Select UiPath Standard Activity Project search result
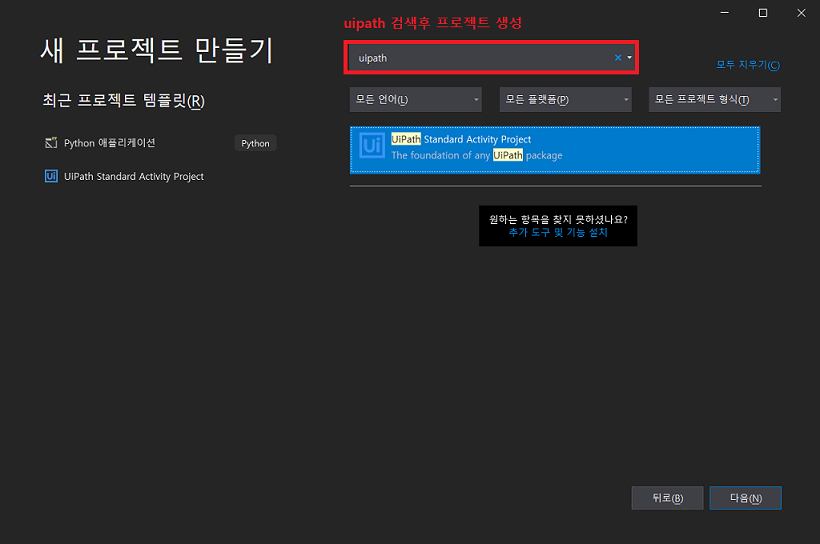The height and width of the screenshot is (544, 820). point(555,150)
